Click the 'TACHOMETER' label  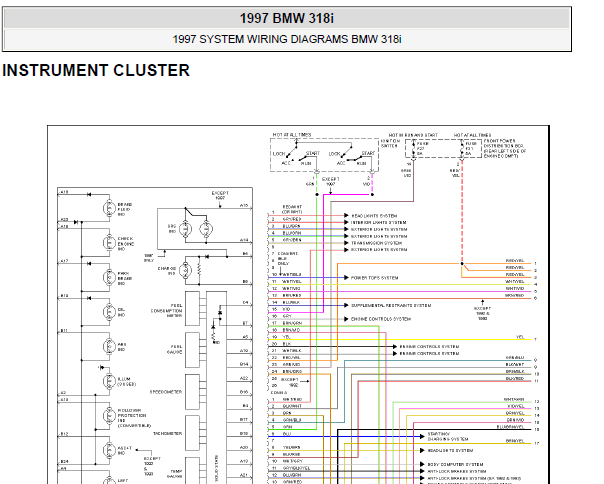tap(168, 434)
